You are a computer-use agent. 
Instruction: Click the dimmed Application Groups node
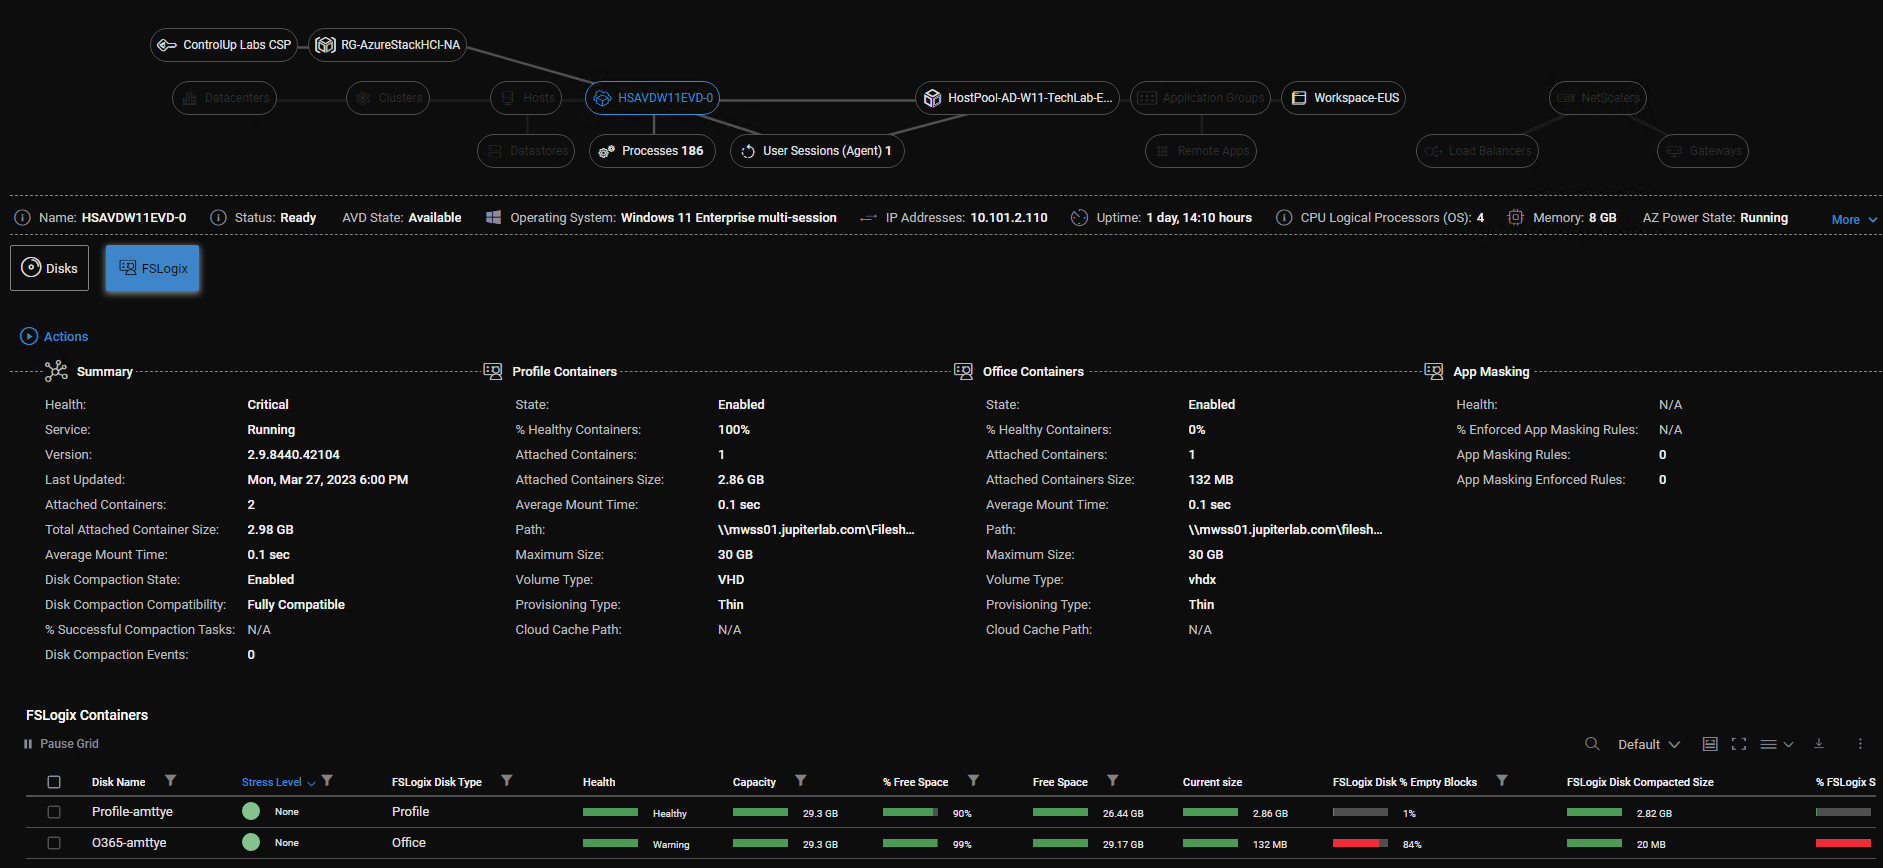(x=1200, y=98)
